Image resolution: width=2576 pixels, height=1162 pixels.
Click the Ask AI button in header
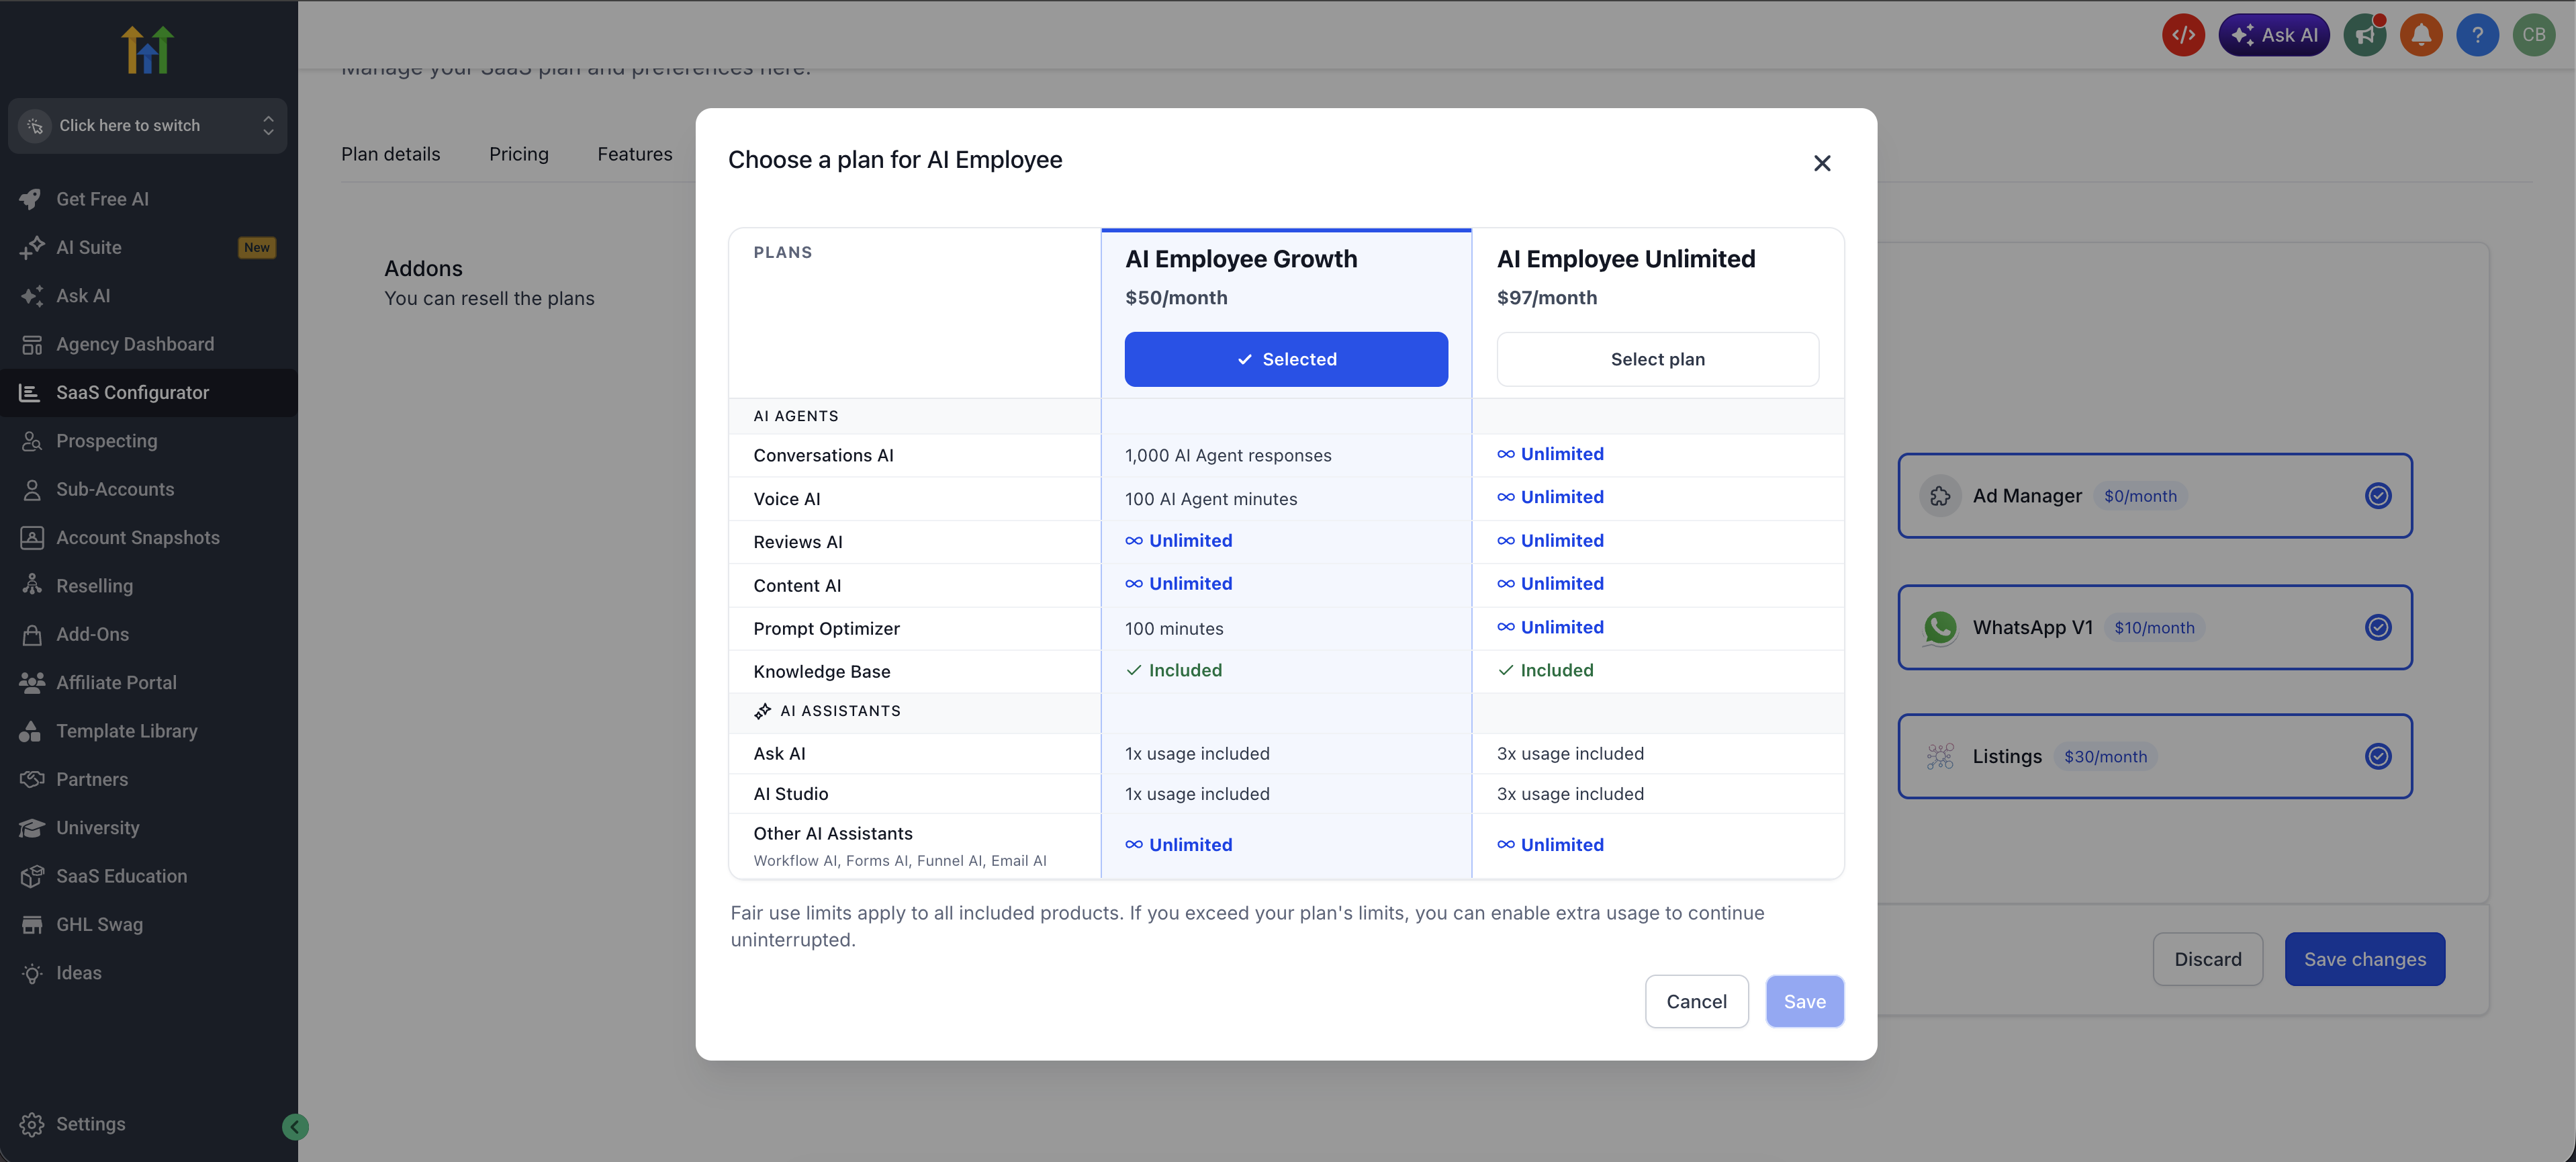point(2274,35)
